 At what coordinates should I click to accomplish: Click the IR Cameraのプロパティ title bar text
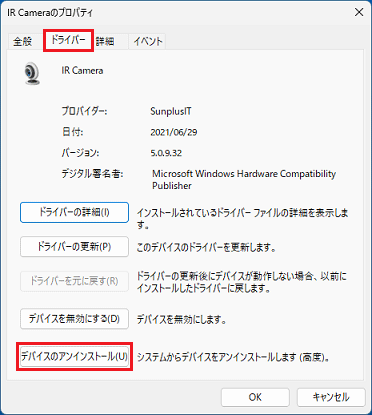coord(50,13)
